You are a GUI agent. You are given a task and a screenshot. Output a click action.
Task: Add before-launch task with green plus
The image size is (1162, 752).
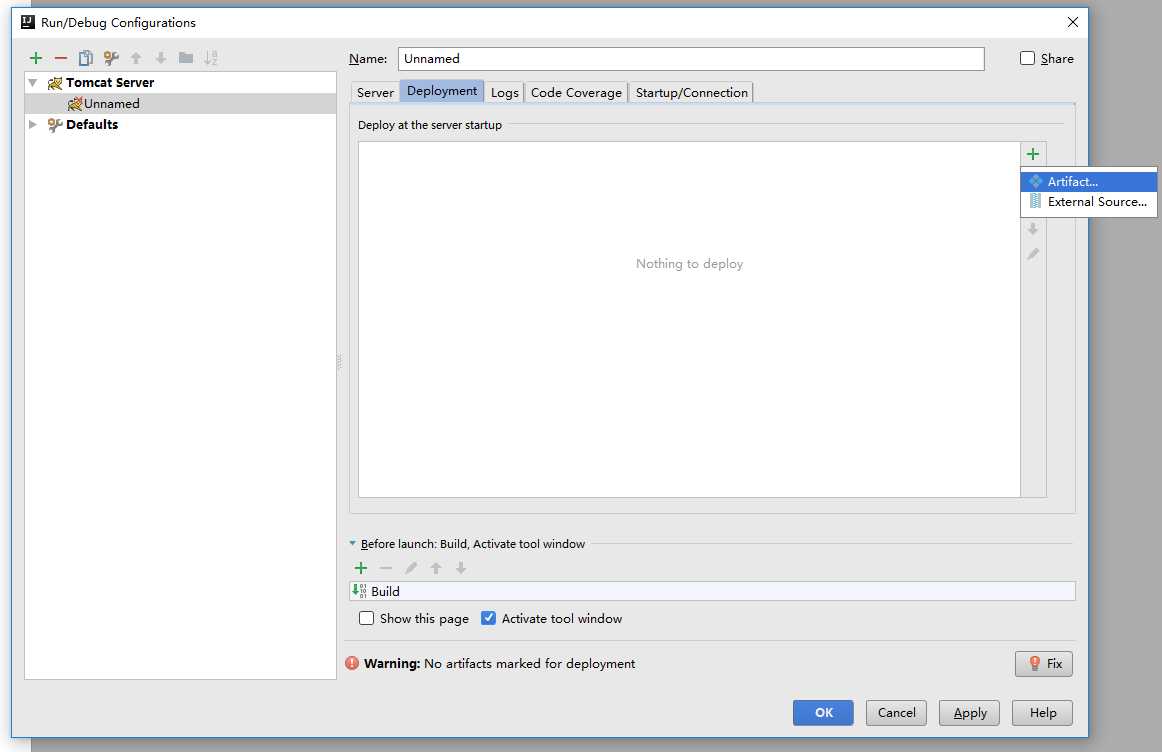[361, 568]
